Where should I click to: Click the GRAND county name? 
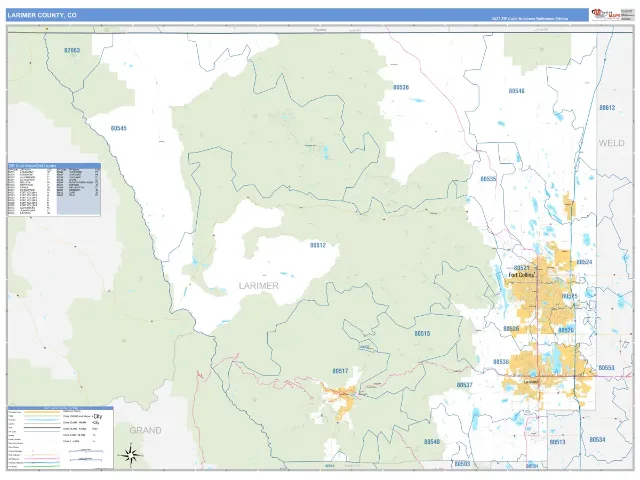(145, 430)
